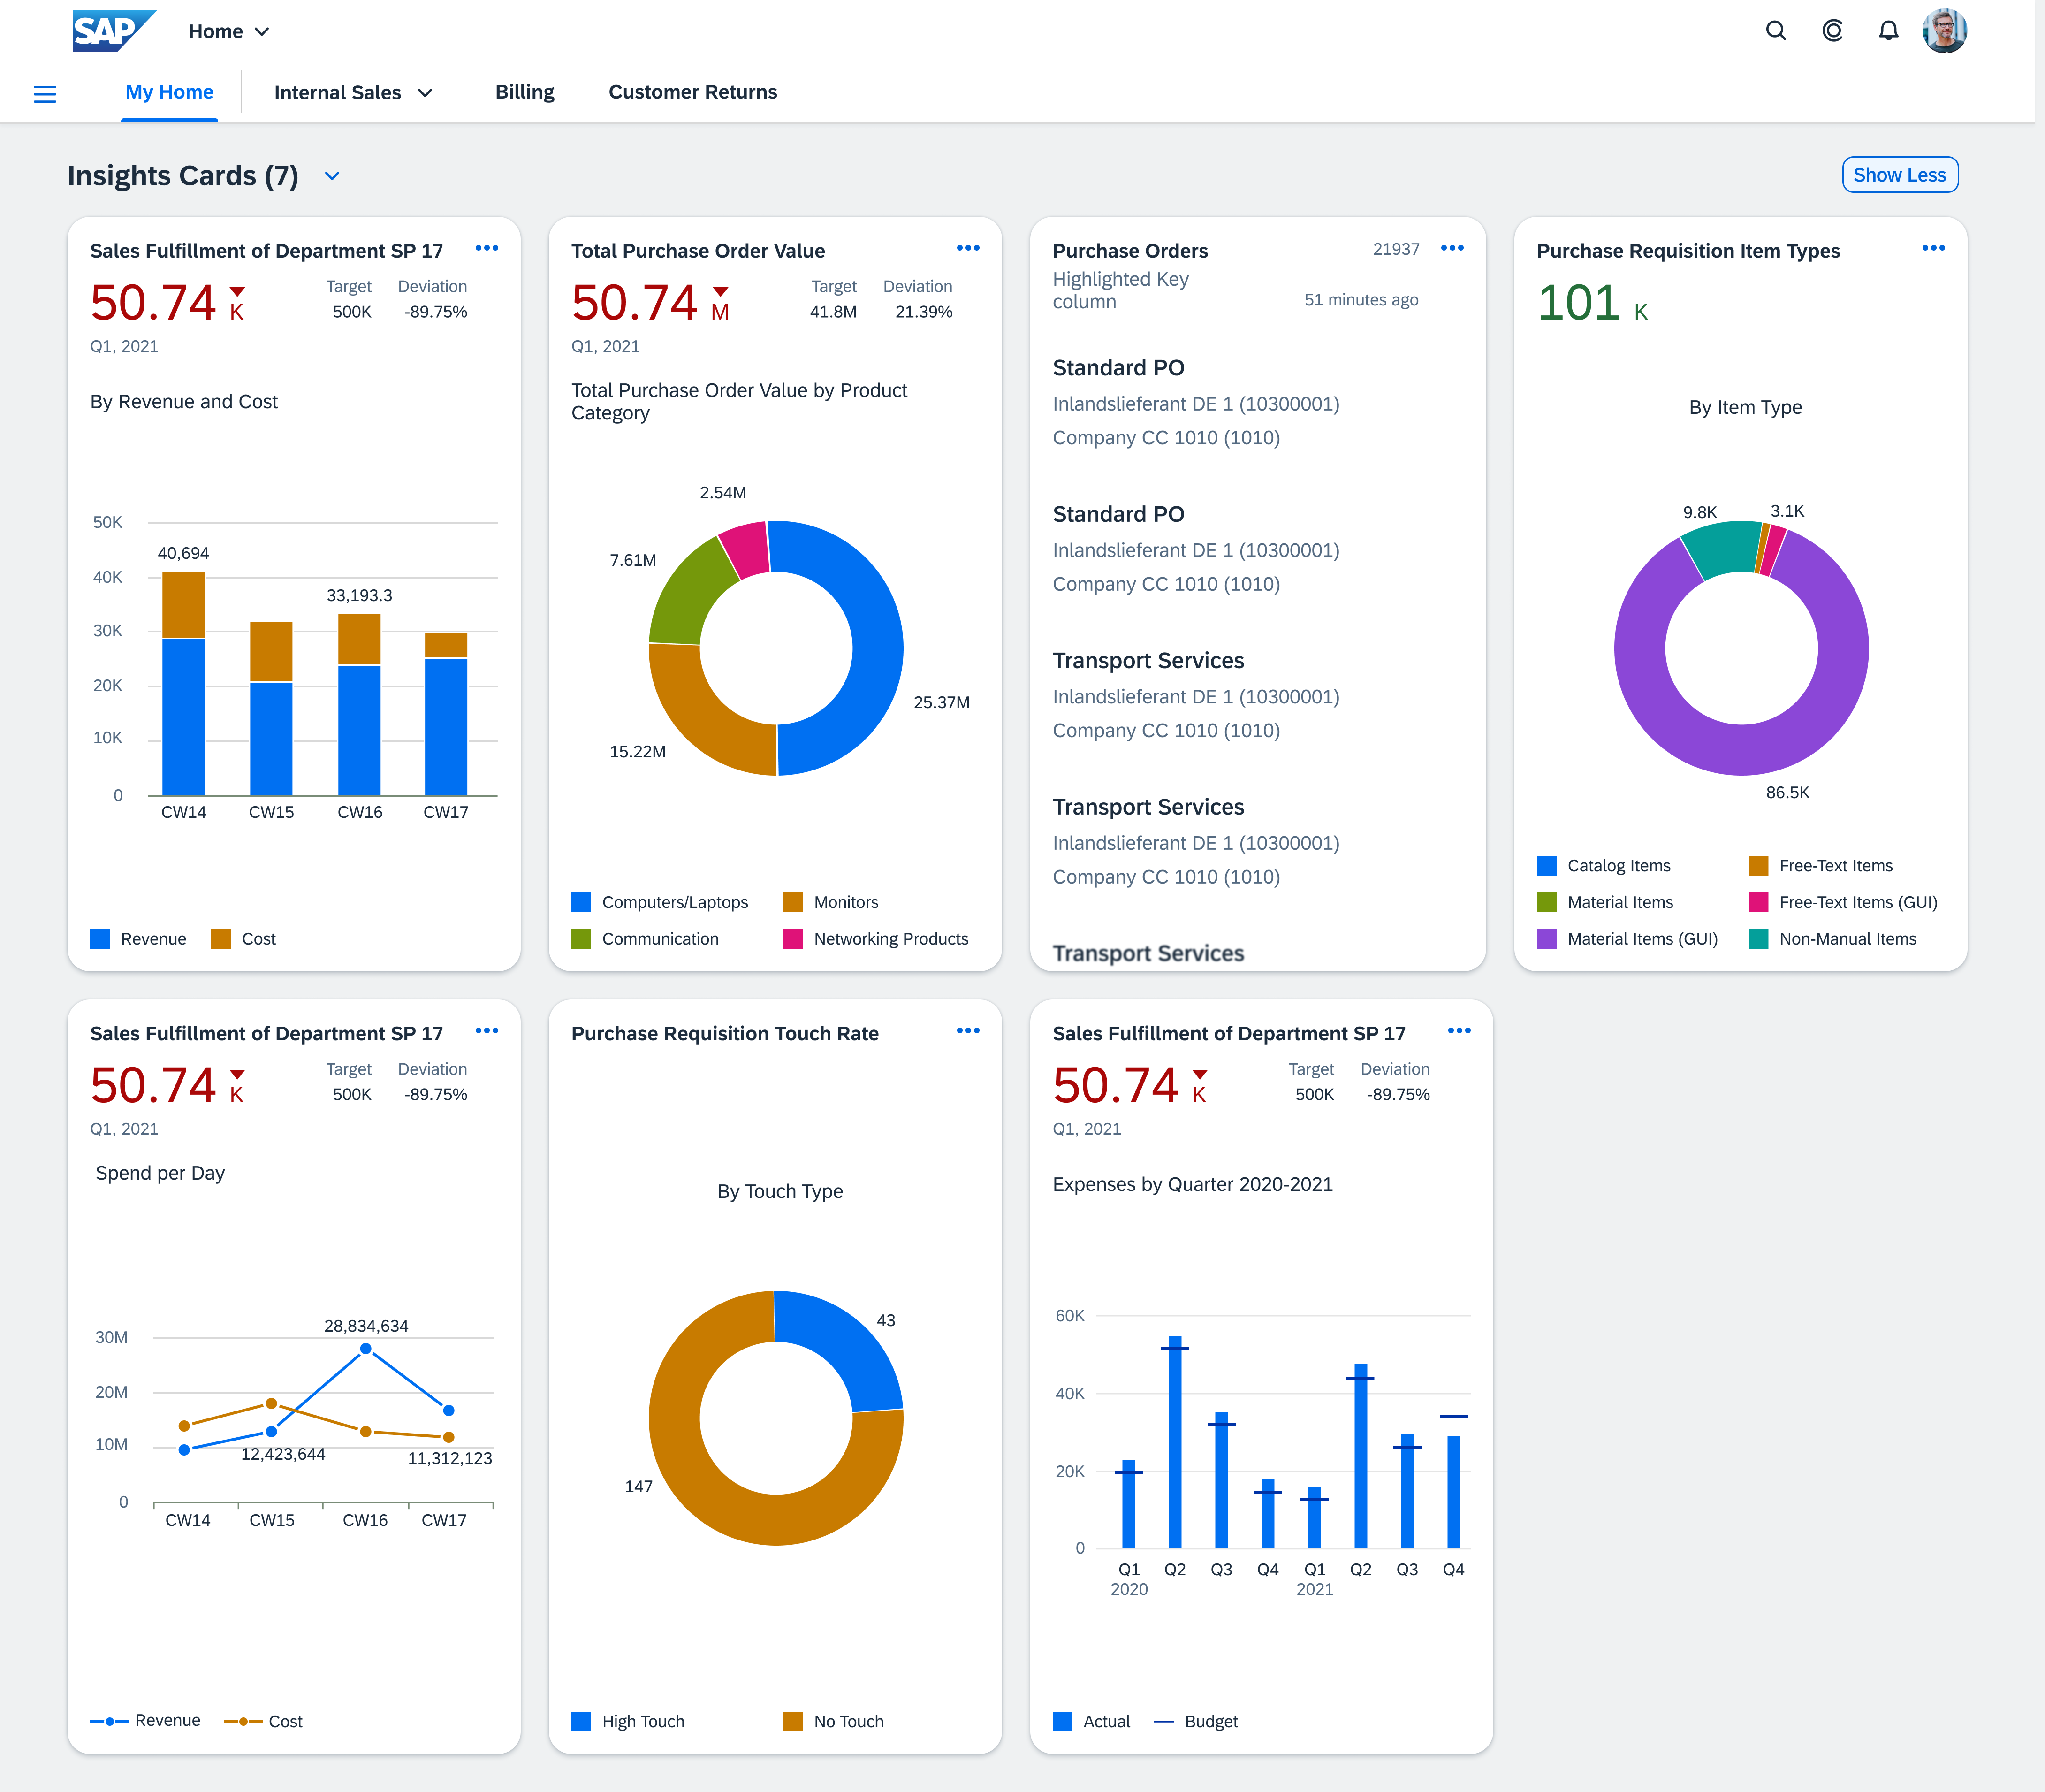
Task: Click the Monitors legend entry
Action: (831, 902)
